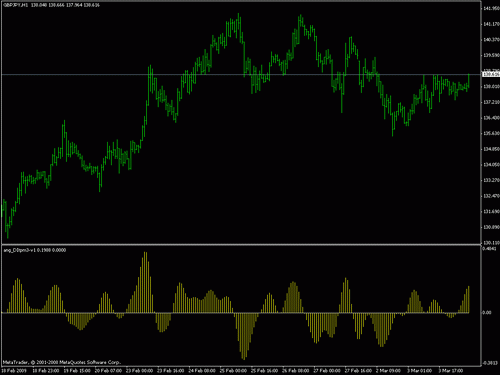Click the 18 Feb 2009 date label
The image size is (500, 375).
[x=14, y=371]
